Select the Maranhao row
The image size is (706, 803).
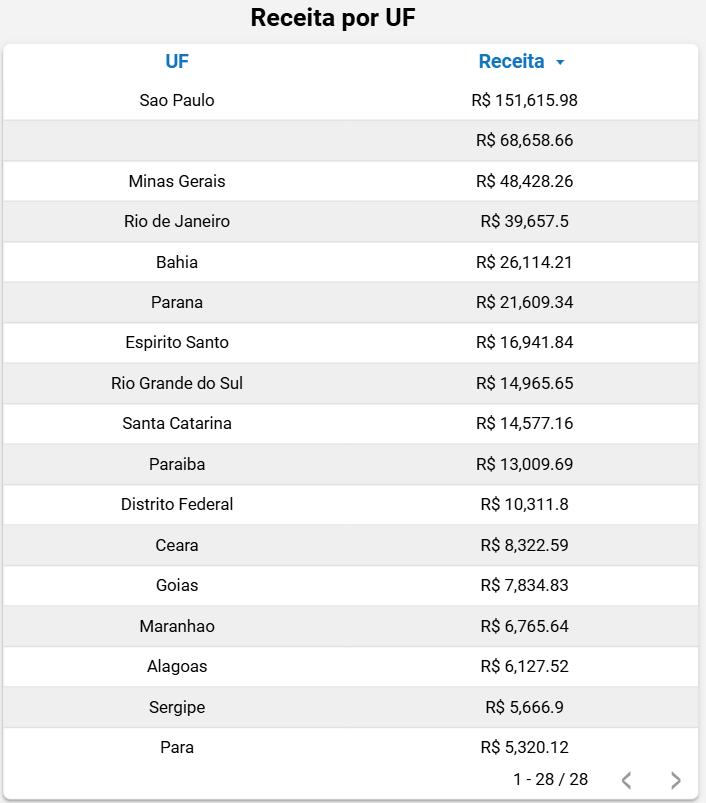(177, 626)
